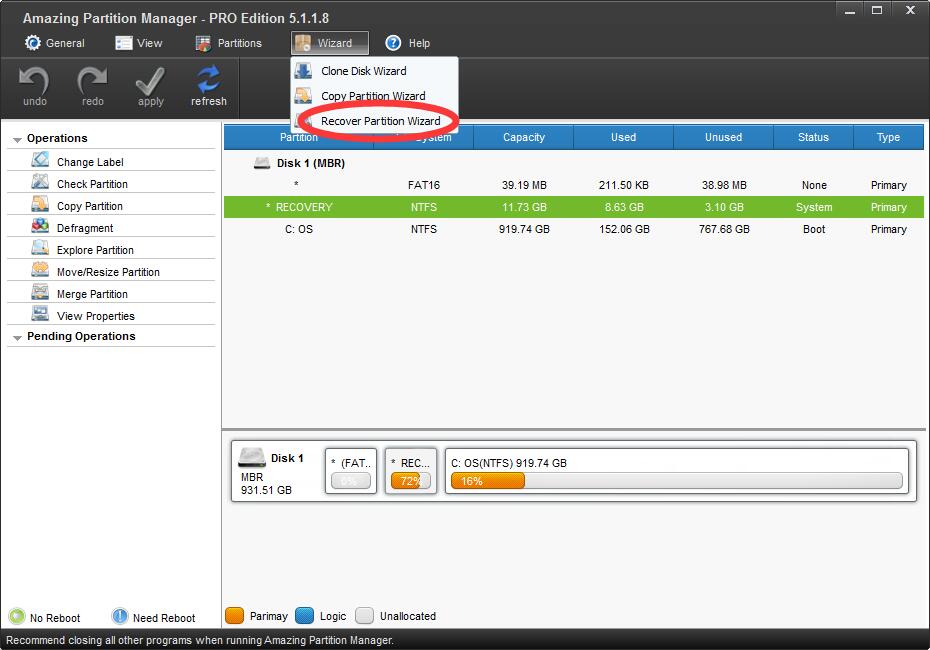
Task: Choose Merge Partition operation
Action: click(x=111, y=292)
